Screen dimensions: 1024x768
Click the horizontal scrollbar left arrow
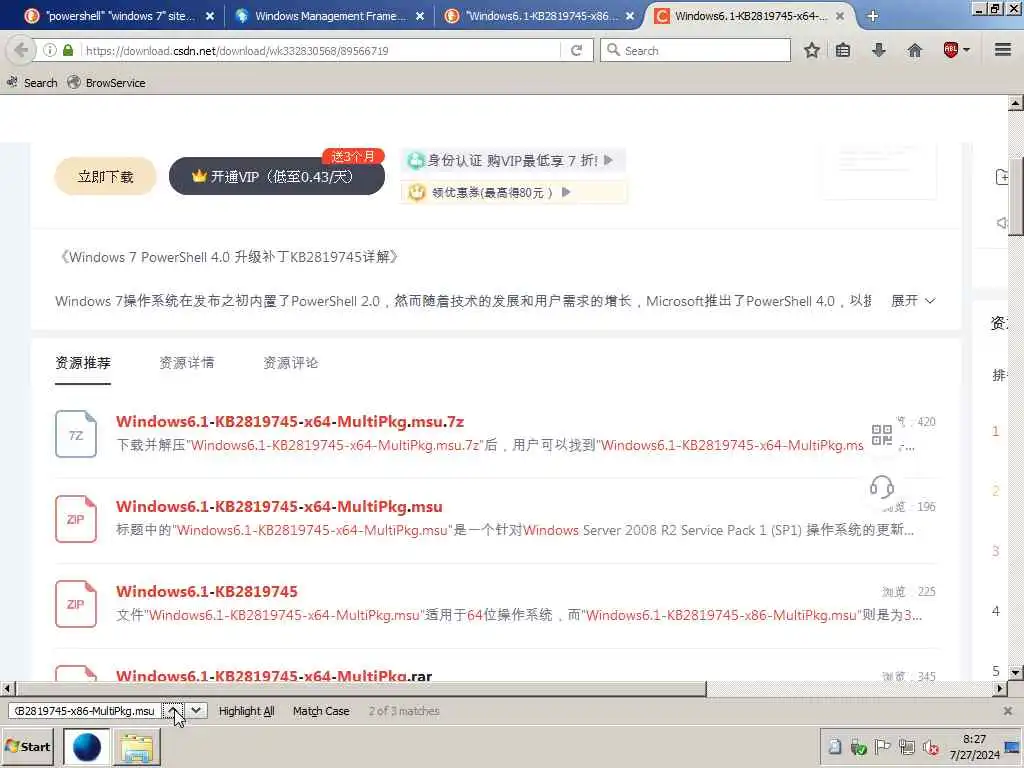tap(7, 688)
